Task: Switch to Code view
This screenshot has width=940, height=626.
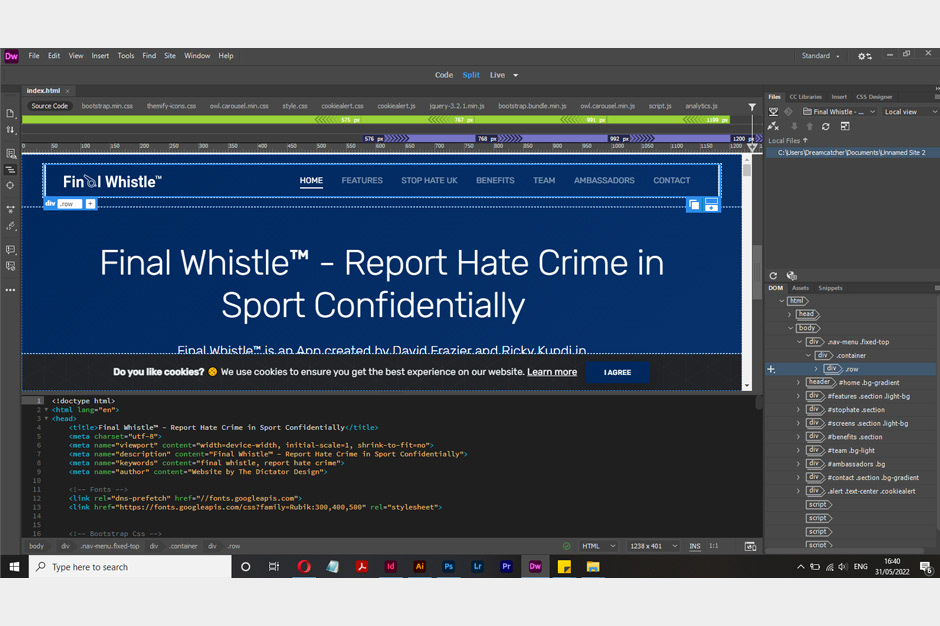Action: (444, 75)
